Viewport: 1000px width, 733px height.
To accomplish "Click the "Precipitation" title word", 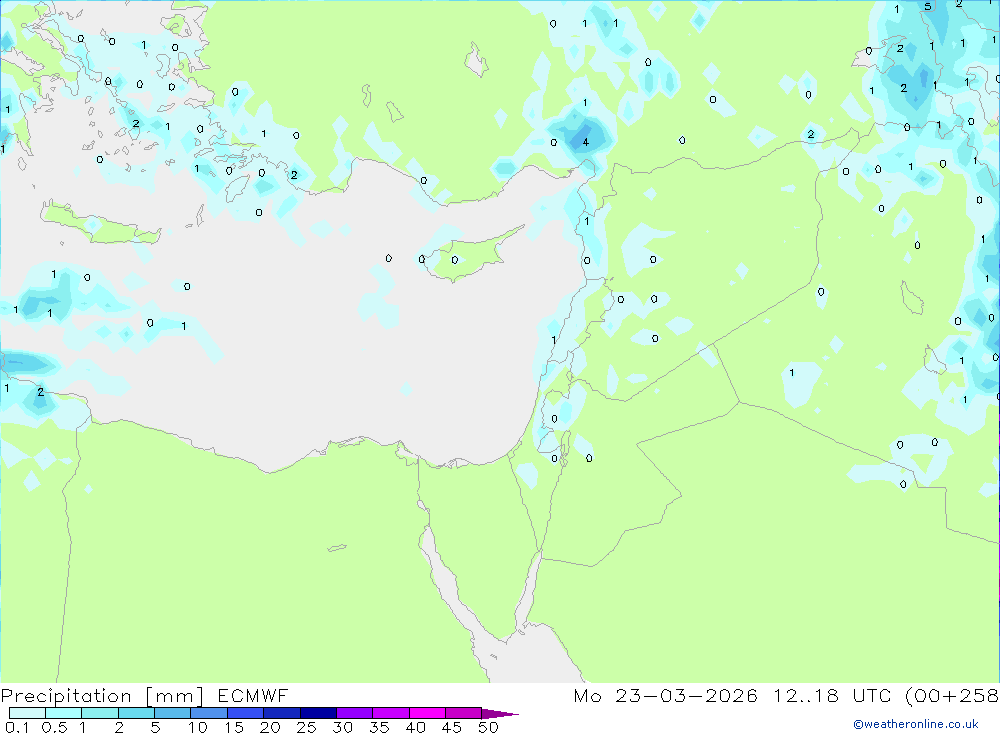I will [x=66, y=695].
